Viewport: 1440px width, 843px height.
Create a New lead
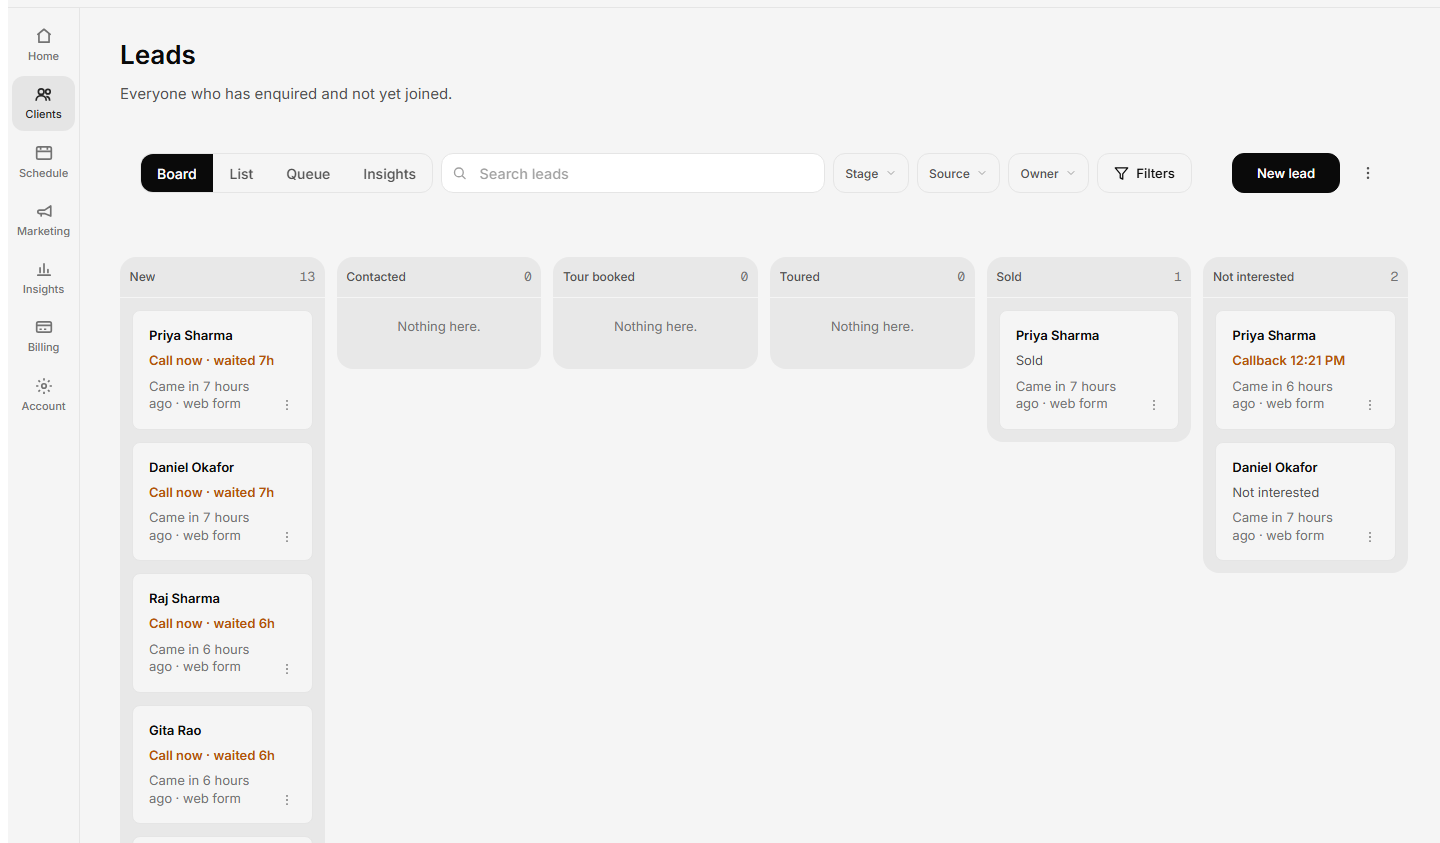[x=1286, y=173]
